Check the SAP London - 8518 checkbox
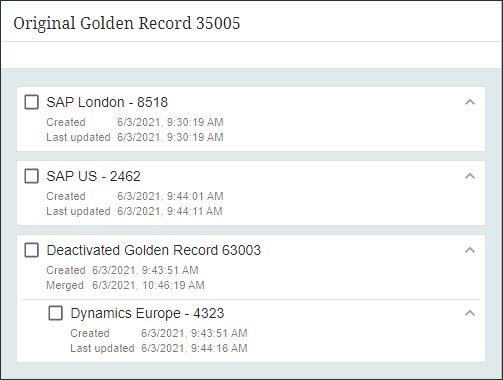Image resolution: width=503 pixels, height=380 pixels. (x=32, y=102)
